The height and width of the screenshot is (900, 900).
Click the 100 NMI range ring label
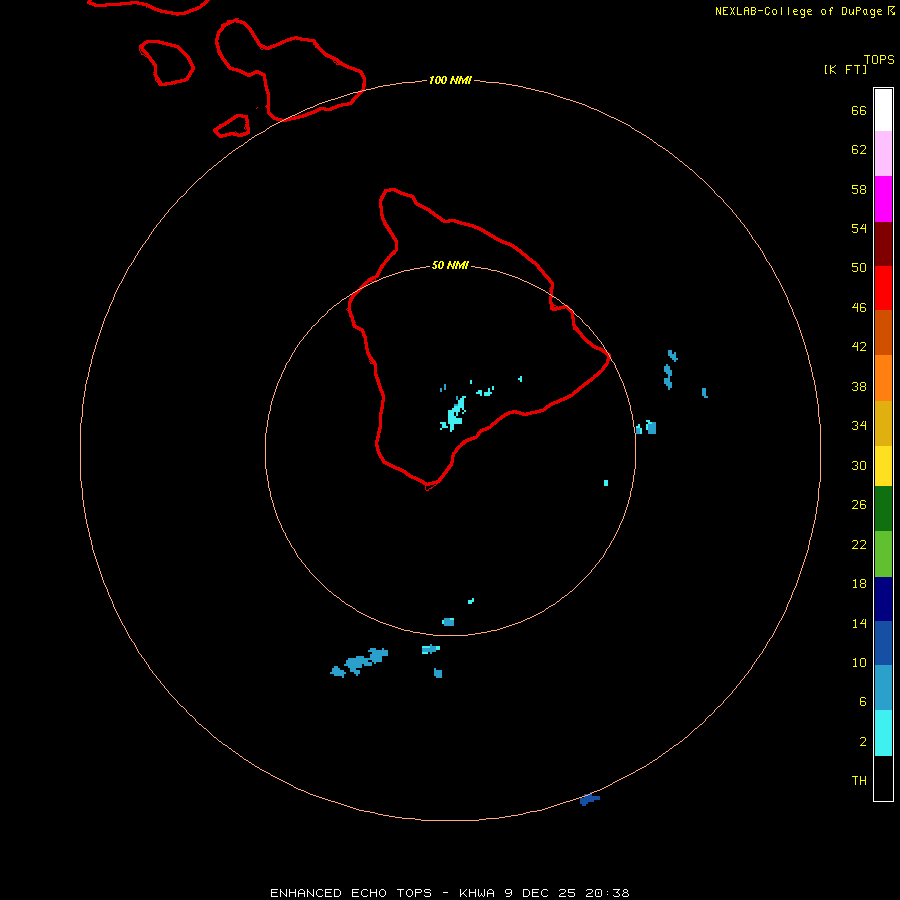tap(450, 80)
